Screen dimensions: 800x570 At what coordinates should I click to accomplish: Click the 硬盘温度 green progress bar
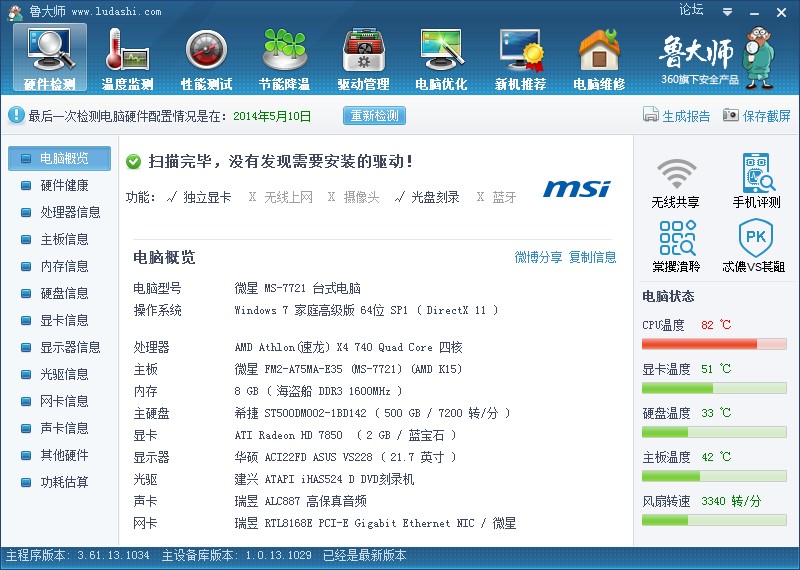pos(714,432)
